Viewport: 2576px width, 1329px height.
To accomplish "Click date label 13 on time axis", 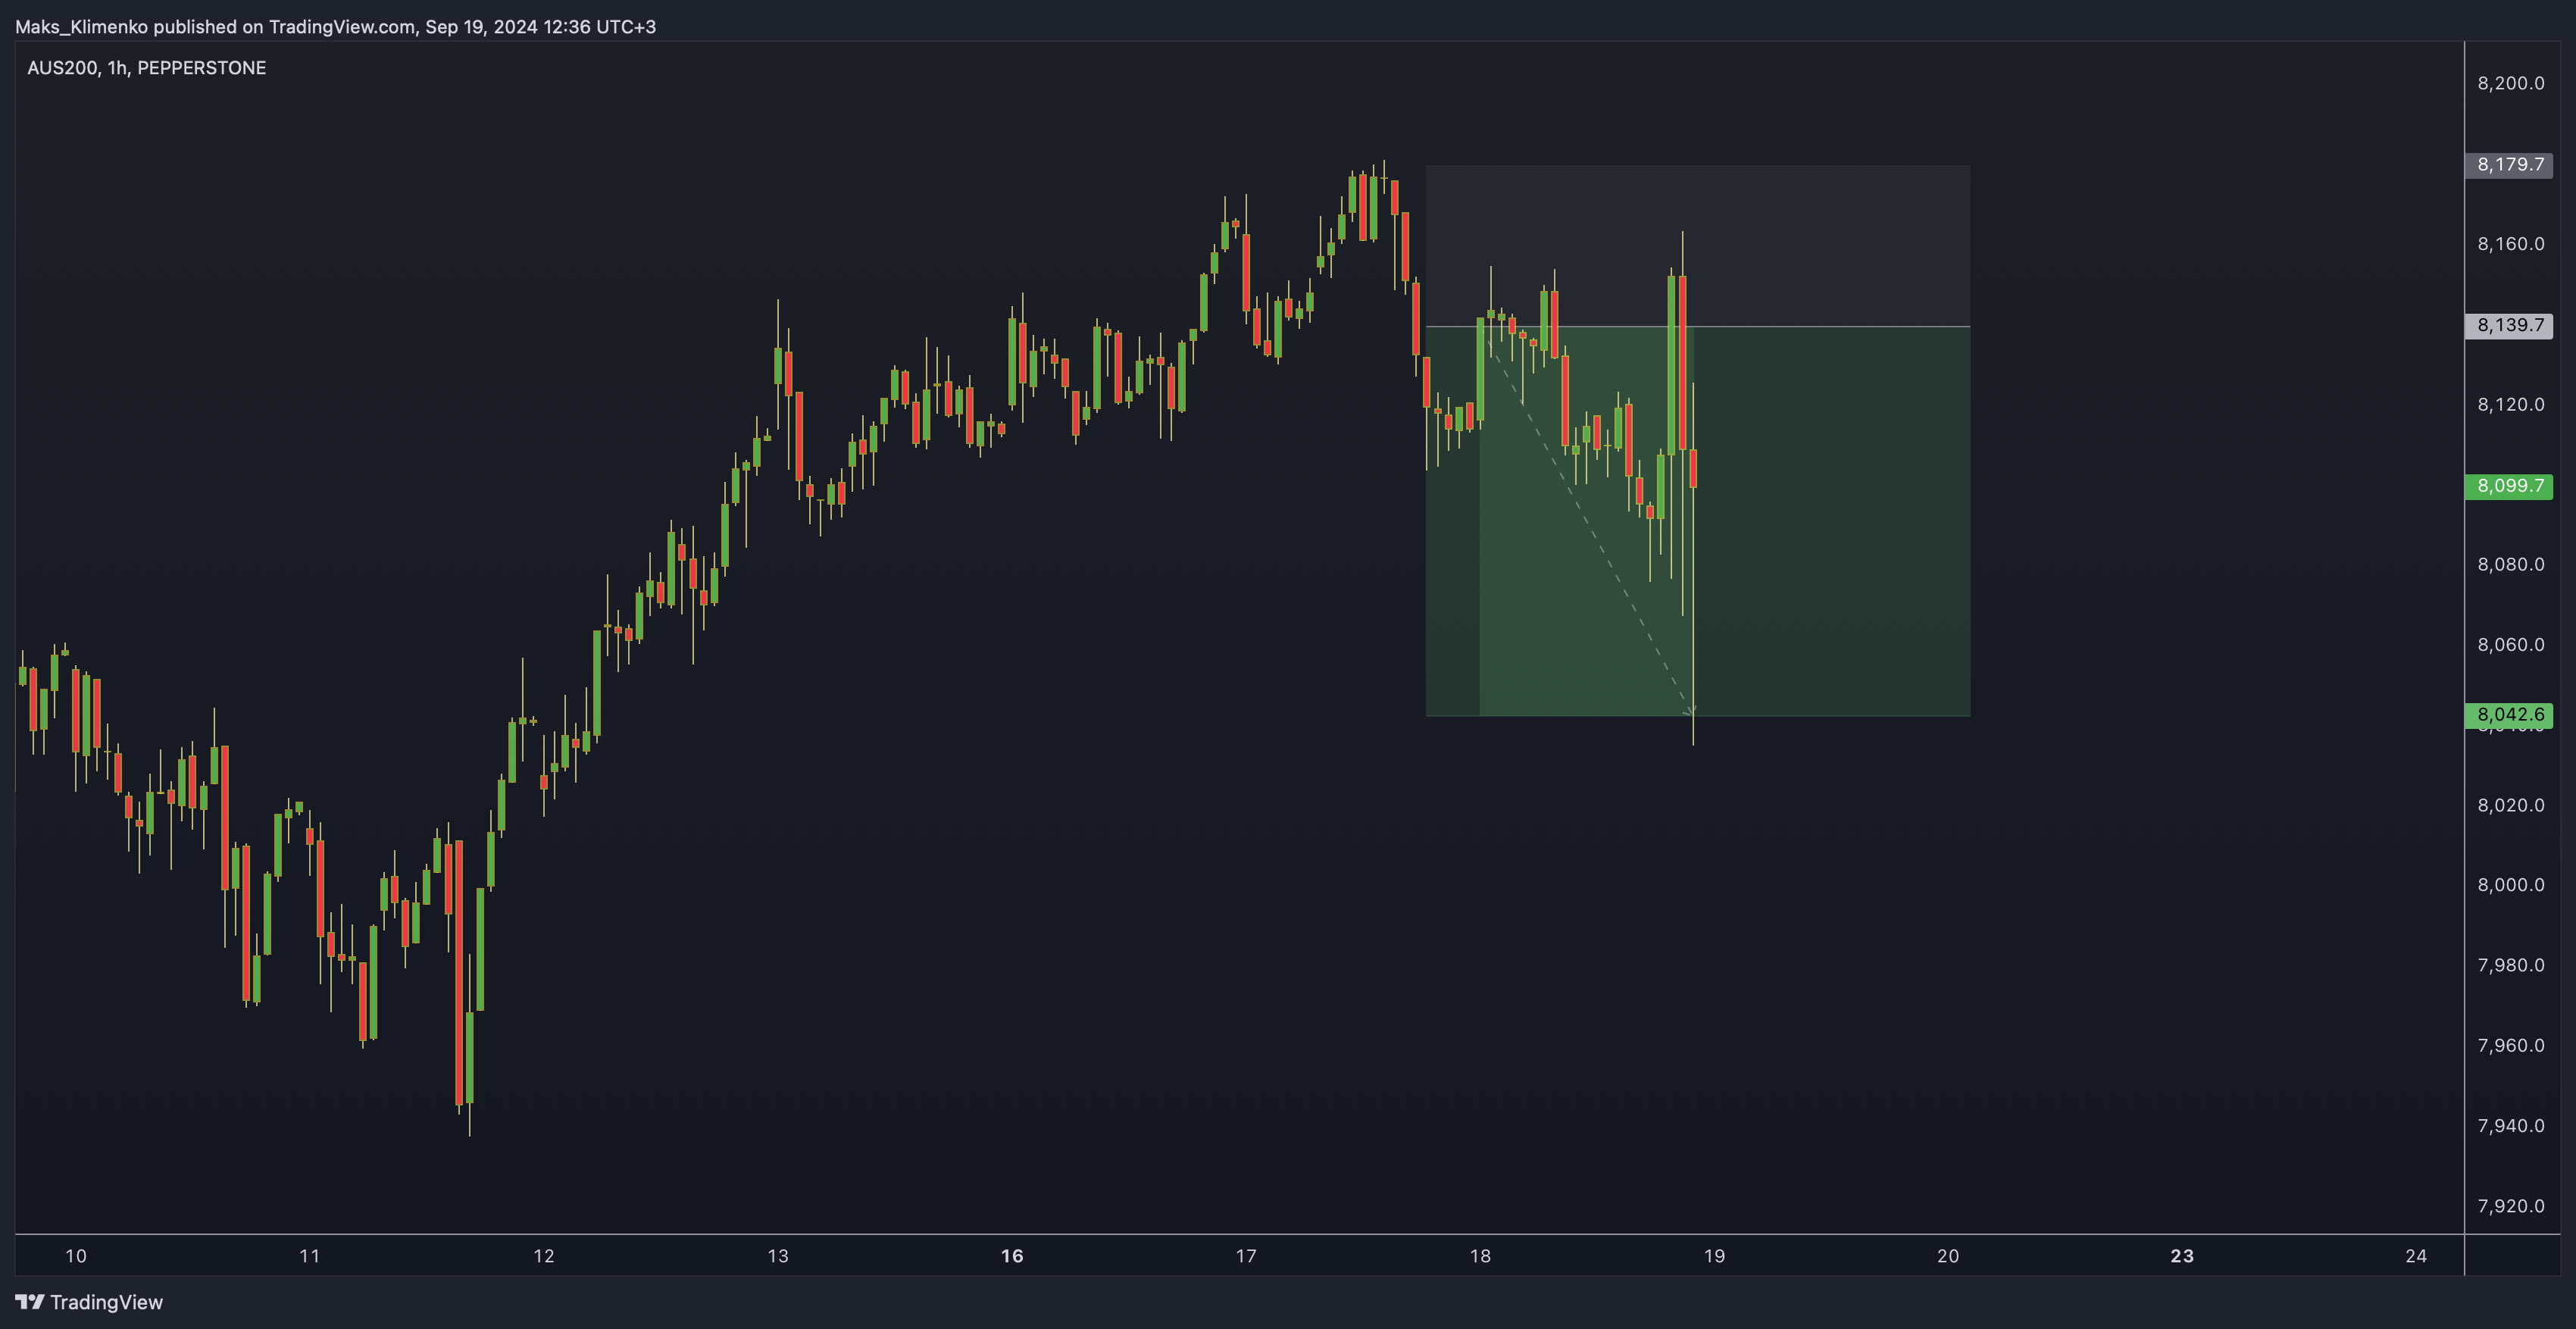I will [x=778, y=1256].
